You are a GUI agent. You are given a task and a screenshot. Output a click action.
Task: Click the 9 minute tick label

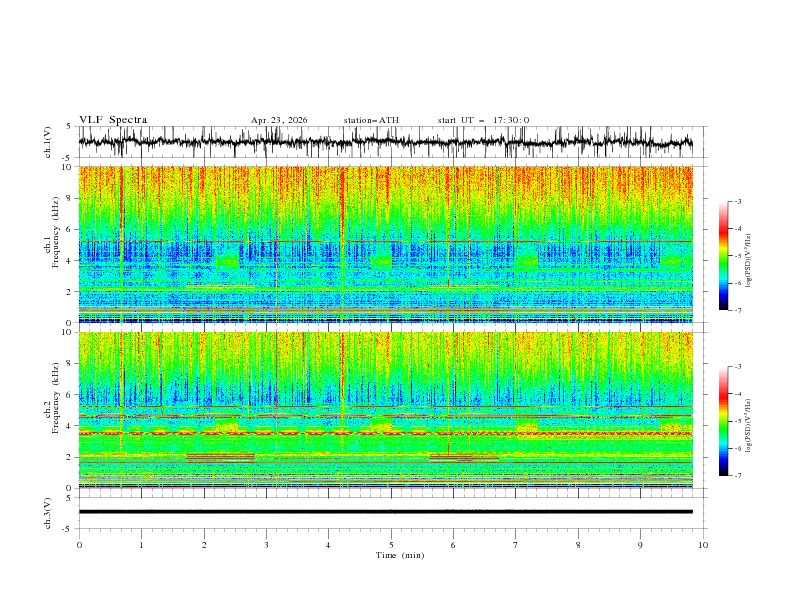click(x=640, y=545)
